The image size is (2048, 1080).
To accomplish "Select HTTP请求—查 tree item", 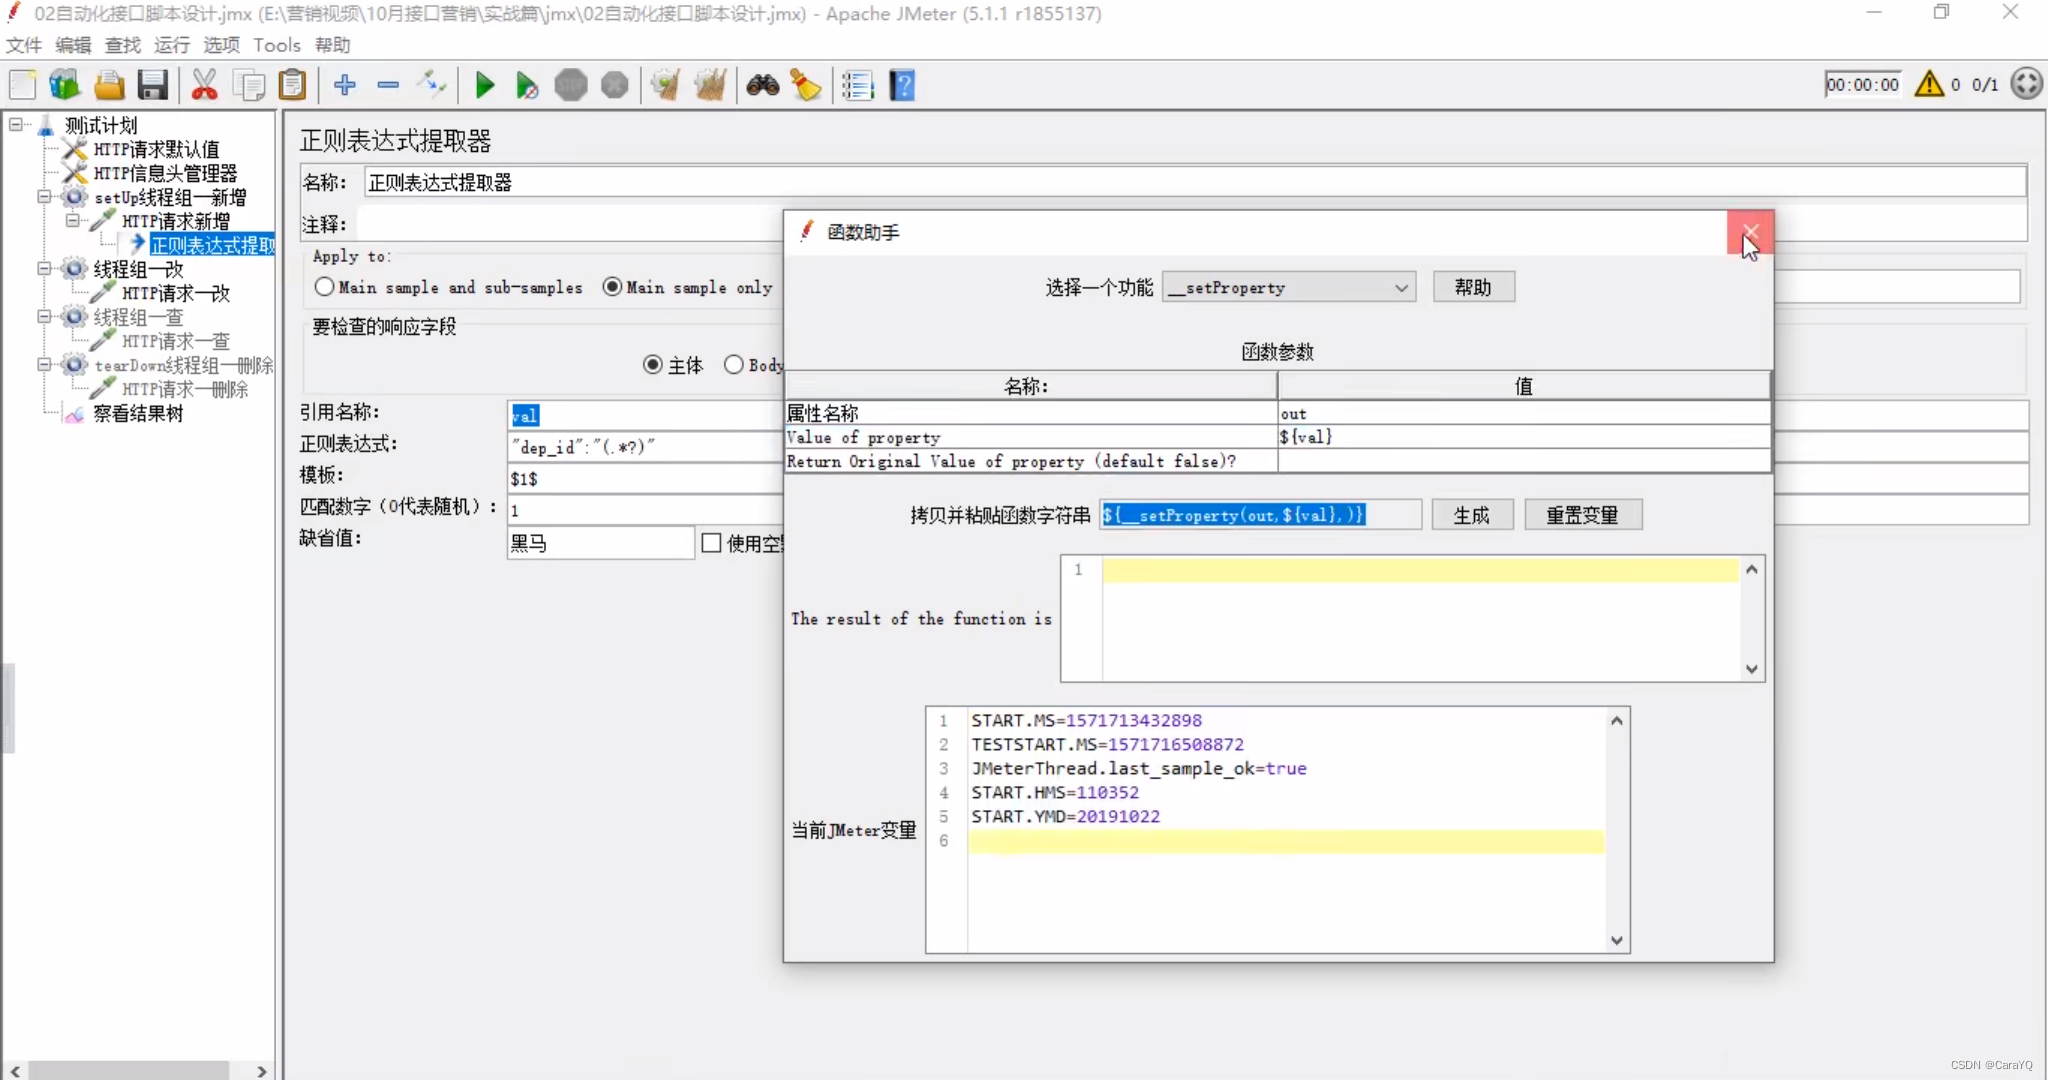I will point(176,341).
